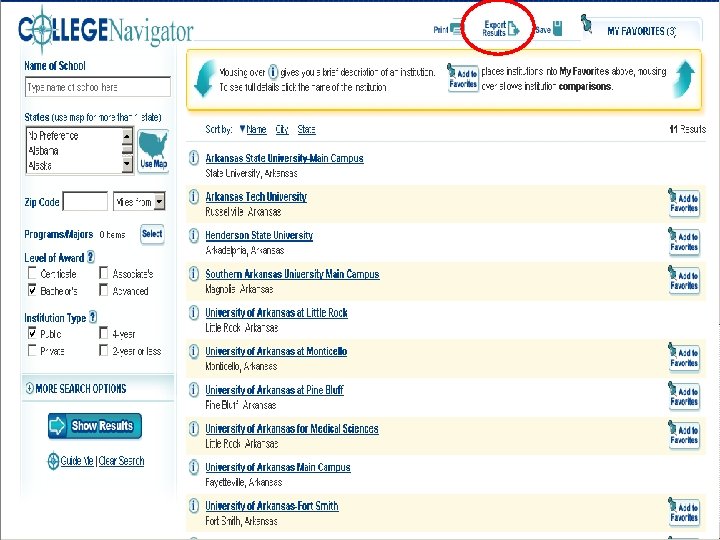Sort results by State
Image resolution: width=720 pixels, height=540 pixels.
[x=306, y=129]
